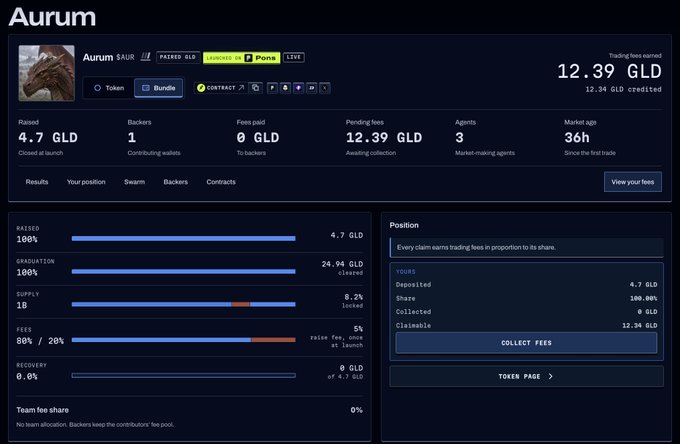Click the Collected 0 GLD value
This screenshot has width=680, height=444.
[x=647, y=312]
